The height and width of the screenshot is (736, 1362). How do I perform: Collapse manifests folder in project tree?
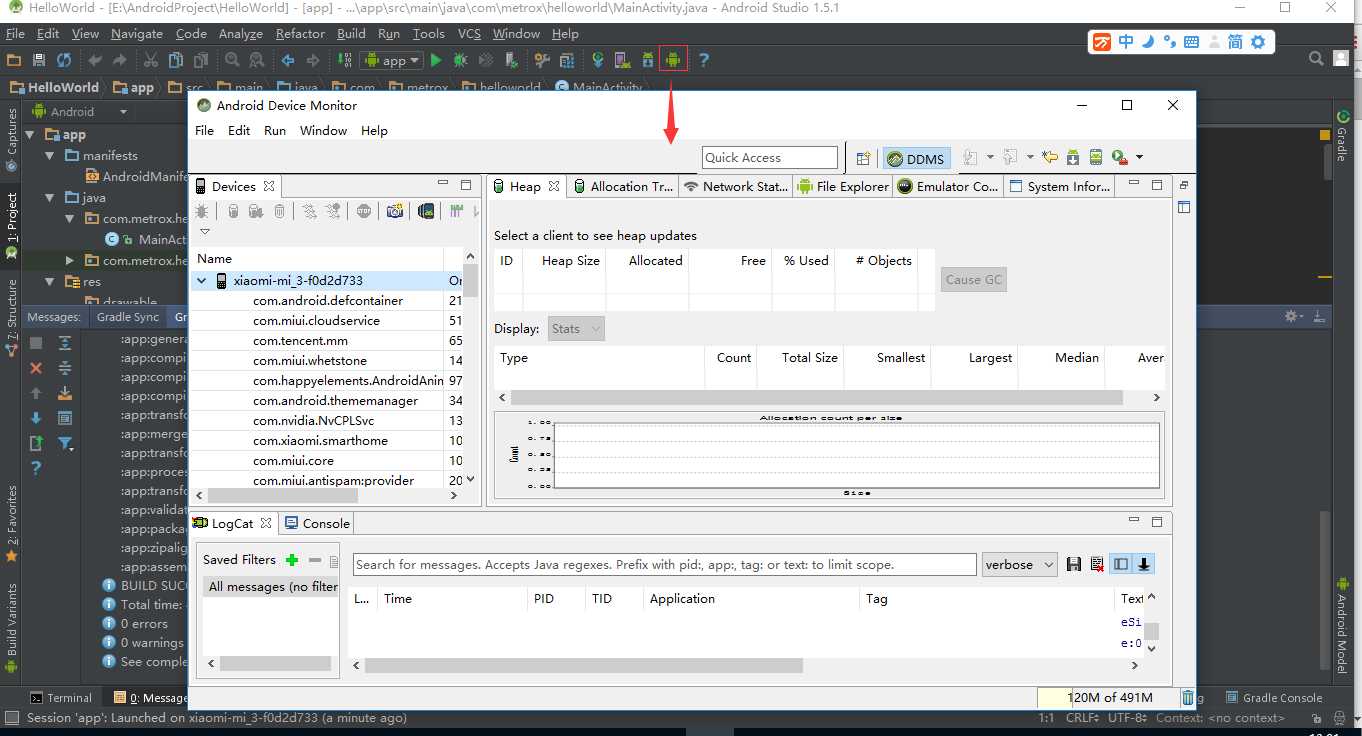[x=50, y=156]
